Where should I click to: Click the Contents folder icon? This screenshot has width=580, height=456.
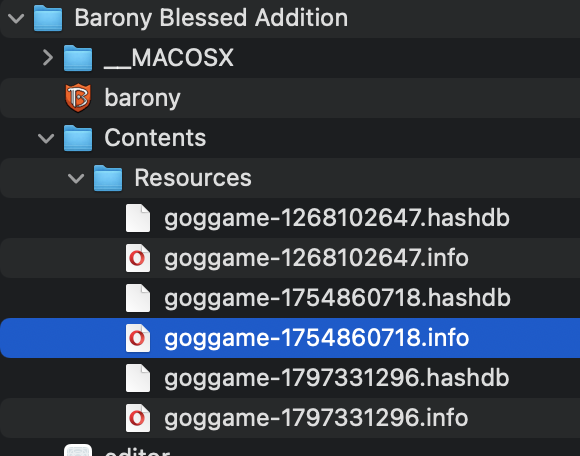(78, 138)
